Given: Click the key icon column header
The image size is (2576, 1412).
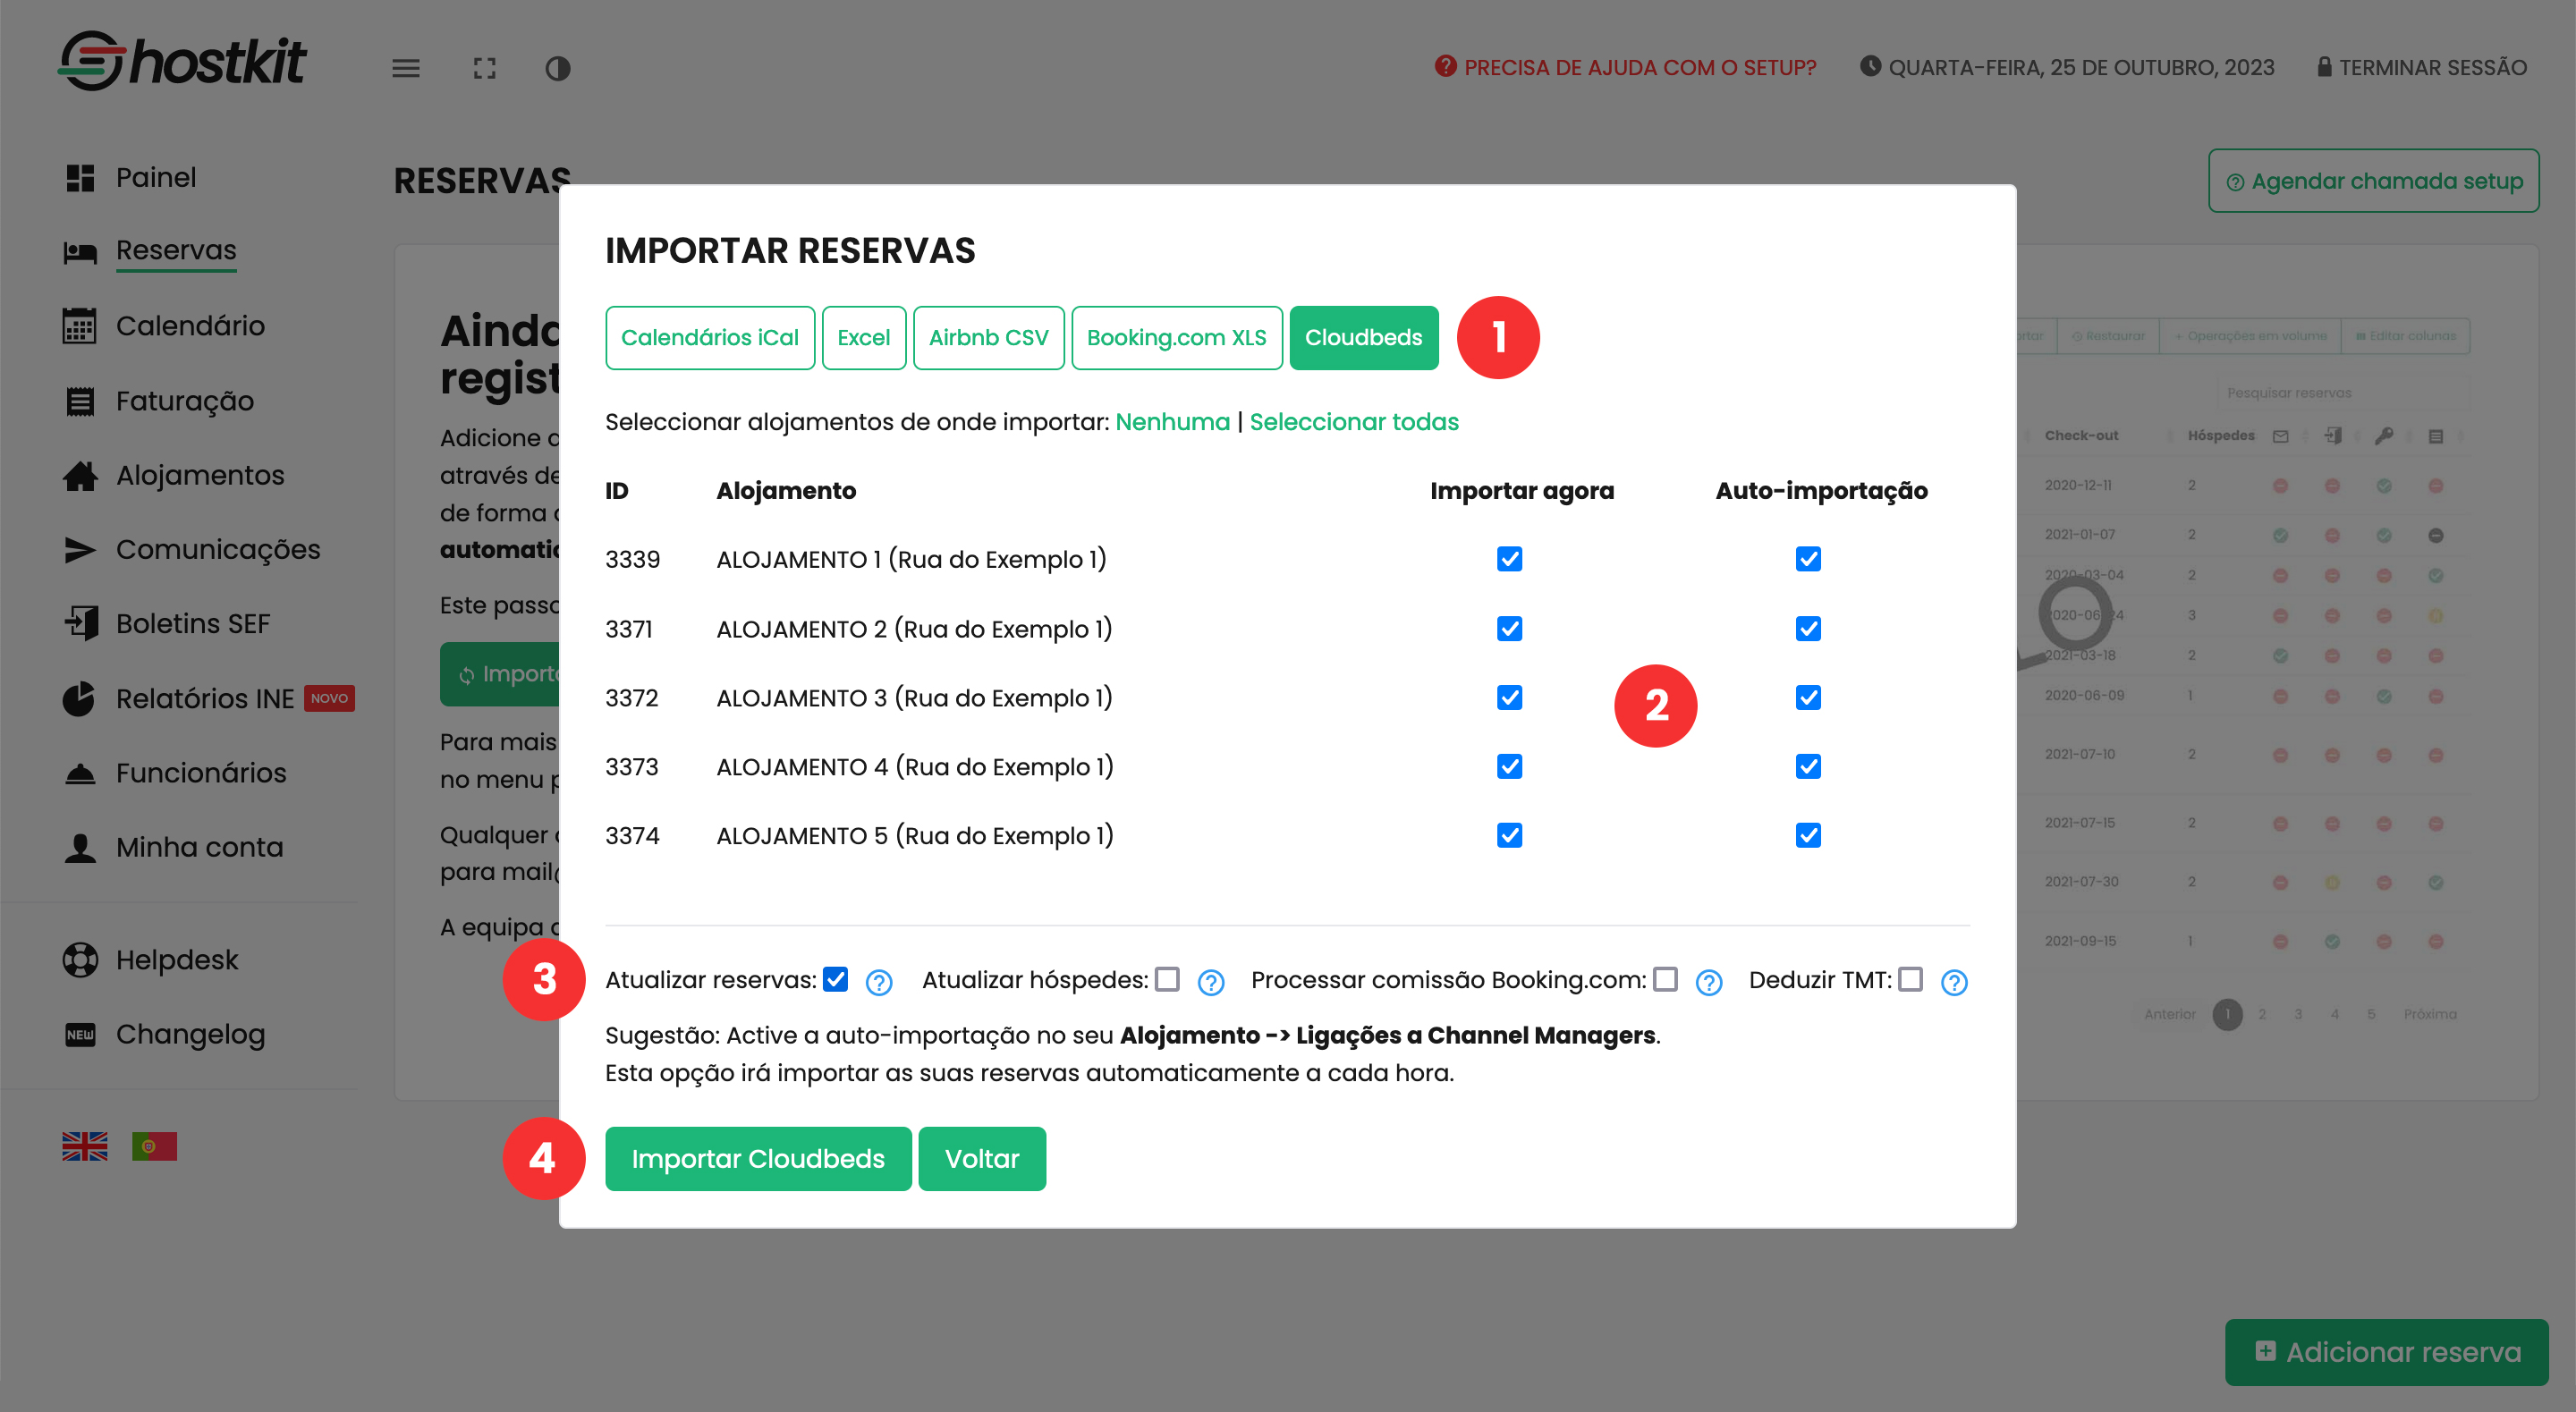Looking at the screenshot, I should point(2384,436).
